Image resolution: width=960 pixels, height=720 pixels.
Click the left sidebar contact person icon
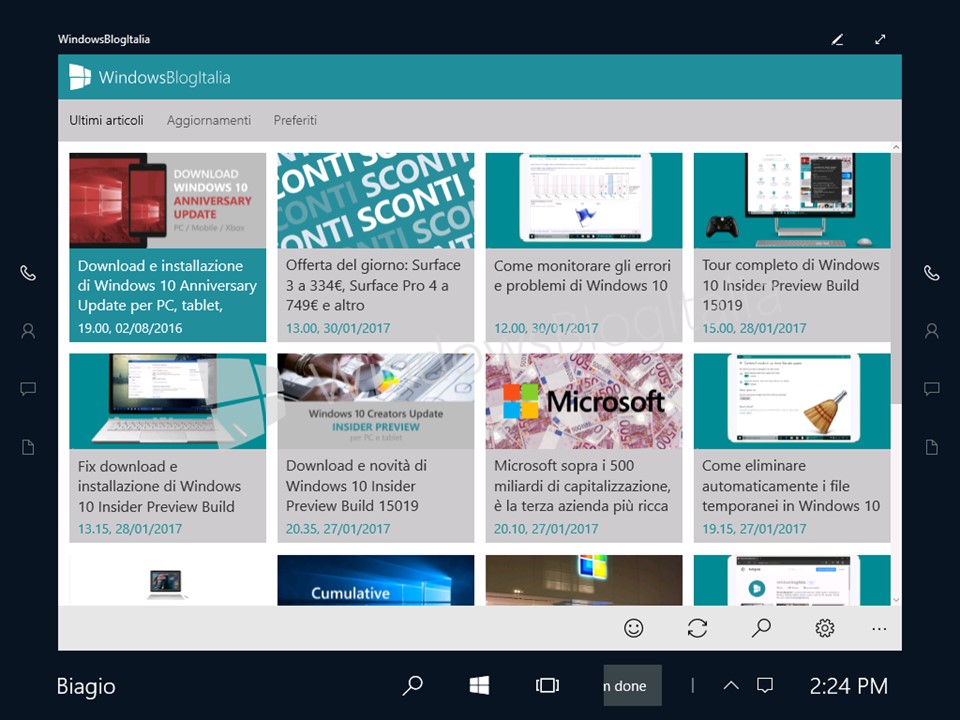tap(28, 331)
